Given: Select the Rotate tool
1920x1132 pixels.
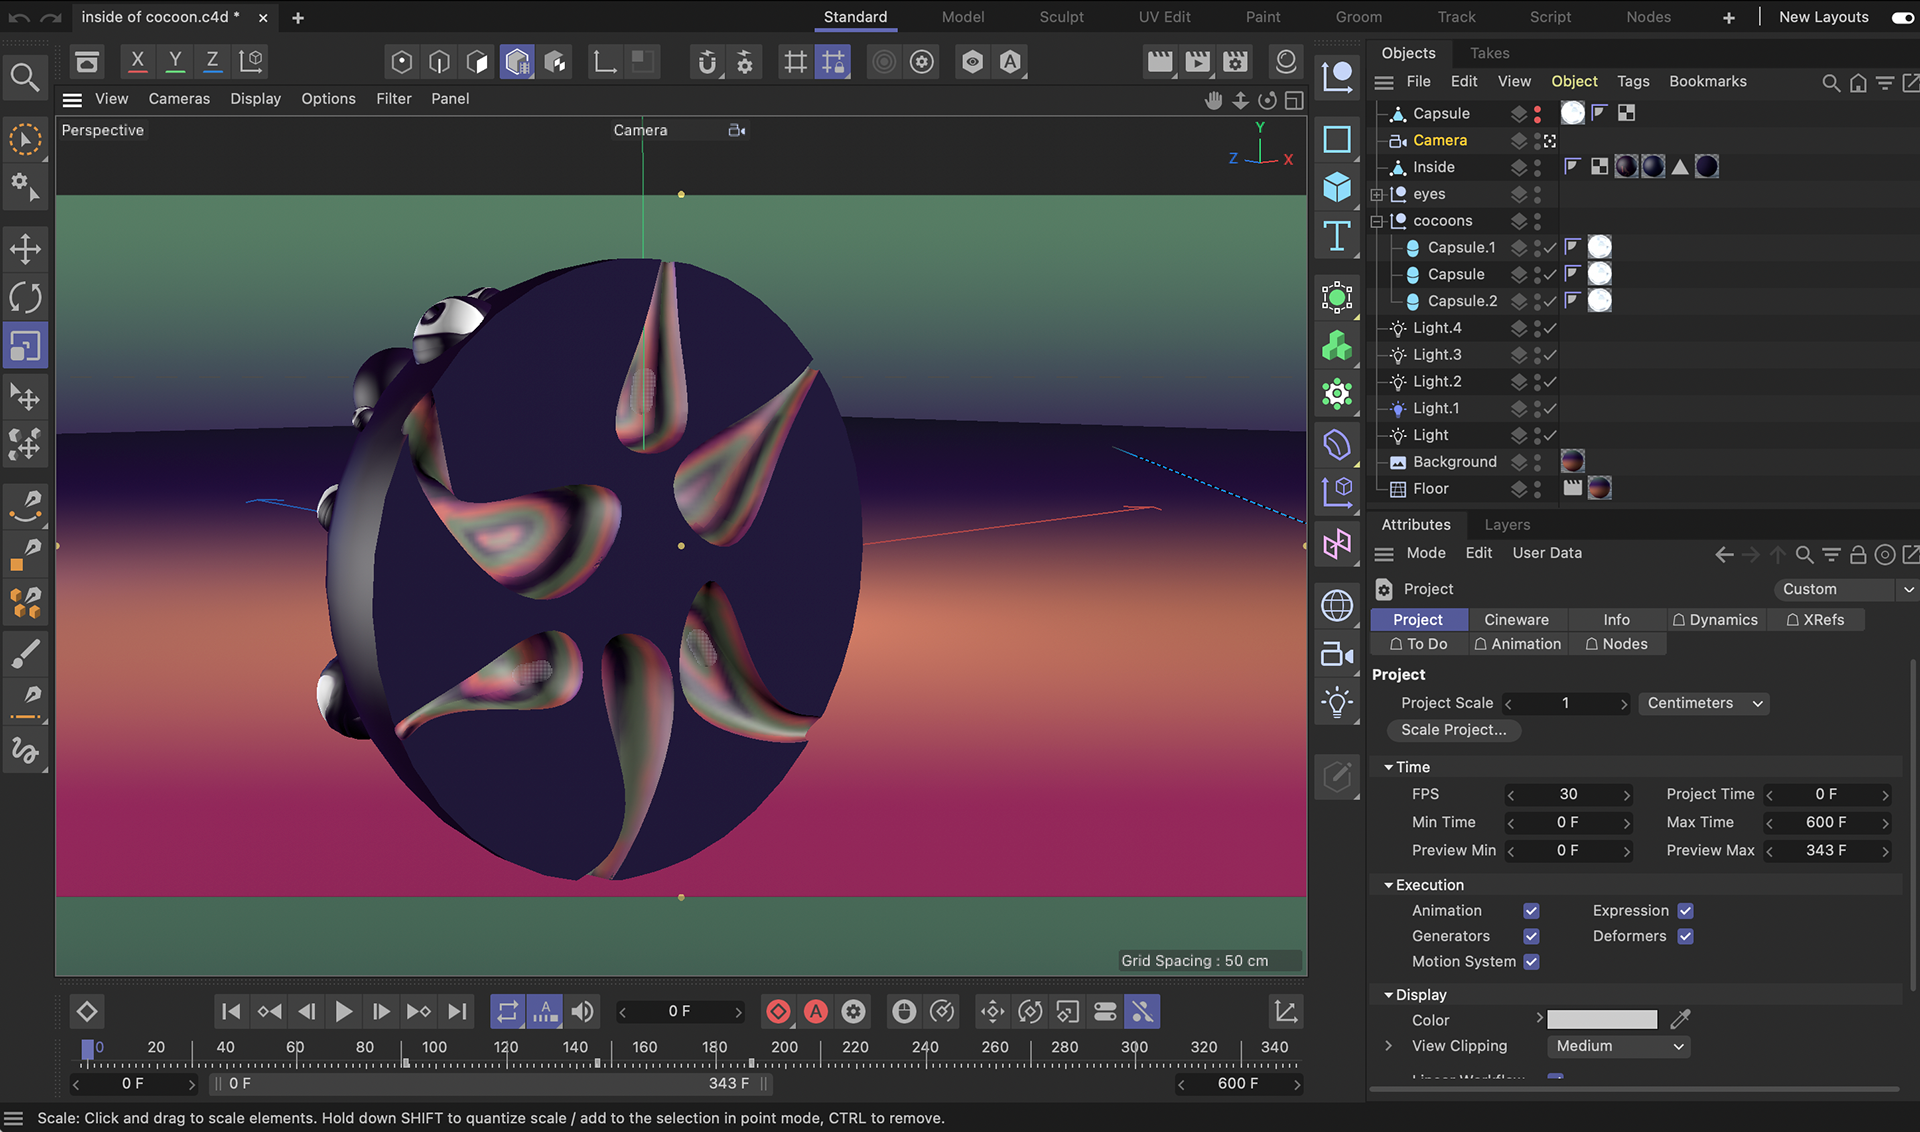Looking at the screenshot, I should 25,297.
